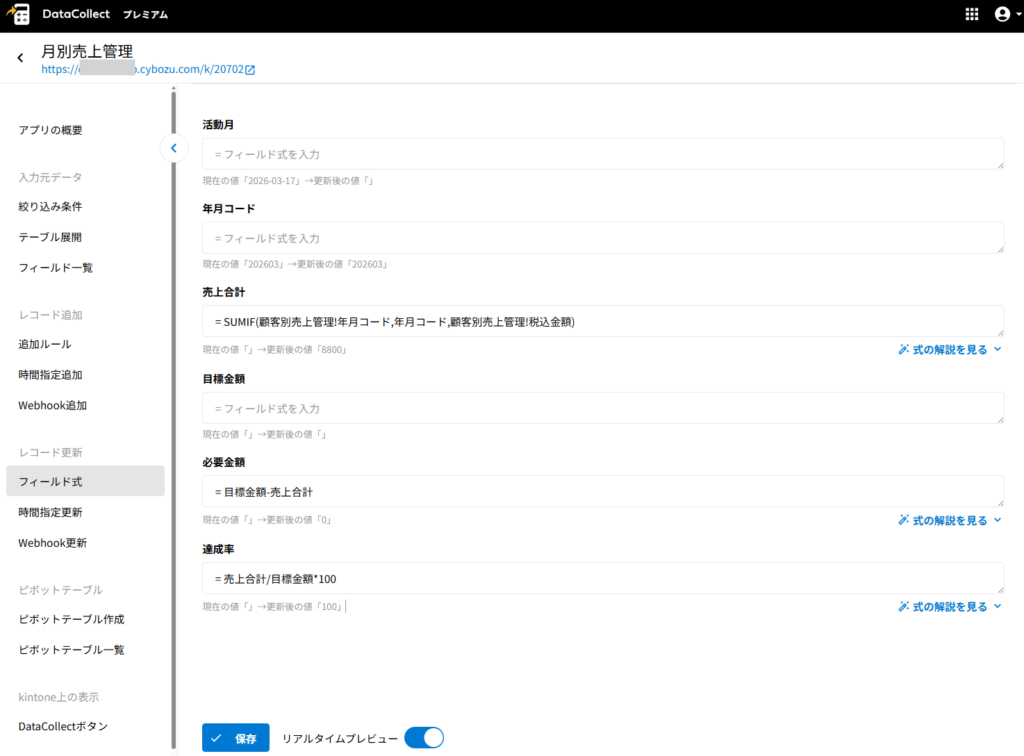
Task: Click the 目標金額 formula input field
Action: pos(602,408)
